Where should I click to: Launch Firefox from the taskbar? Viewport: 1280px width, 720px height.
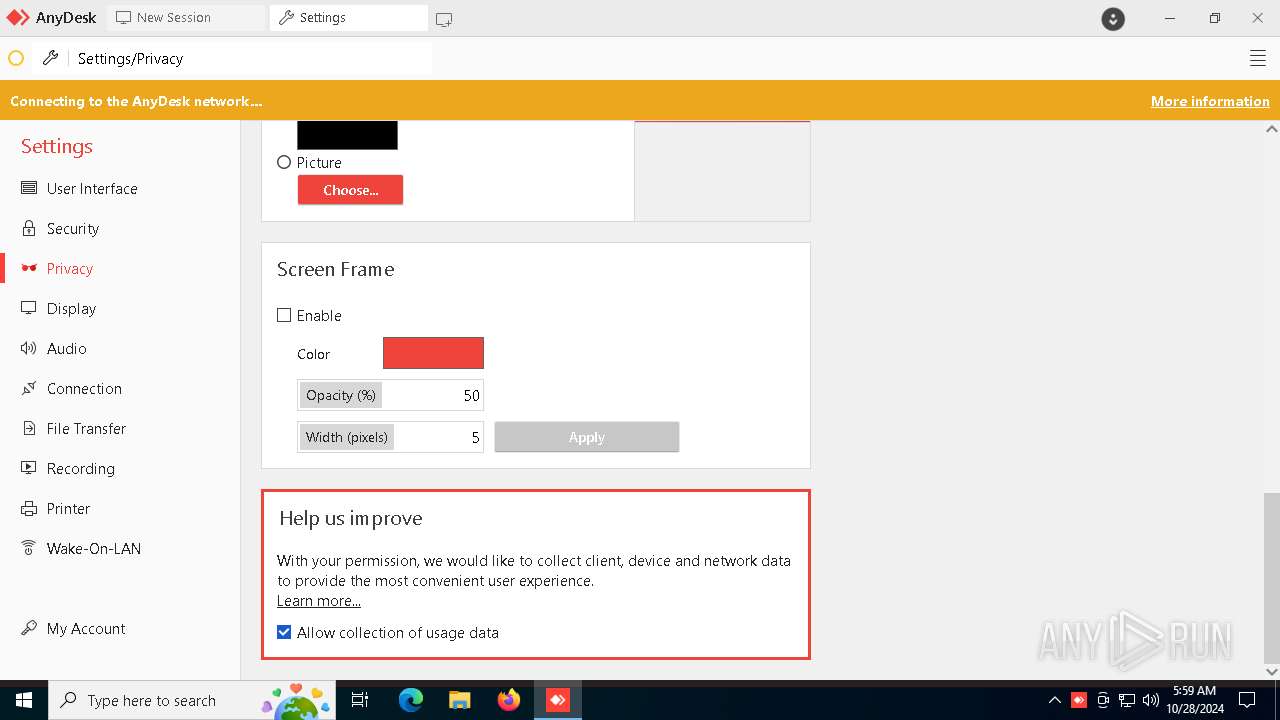tap(509, 700)
